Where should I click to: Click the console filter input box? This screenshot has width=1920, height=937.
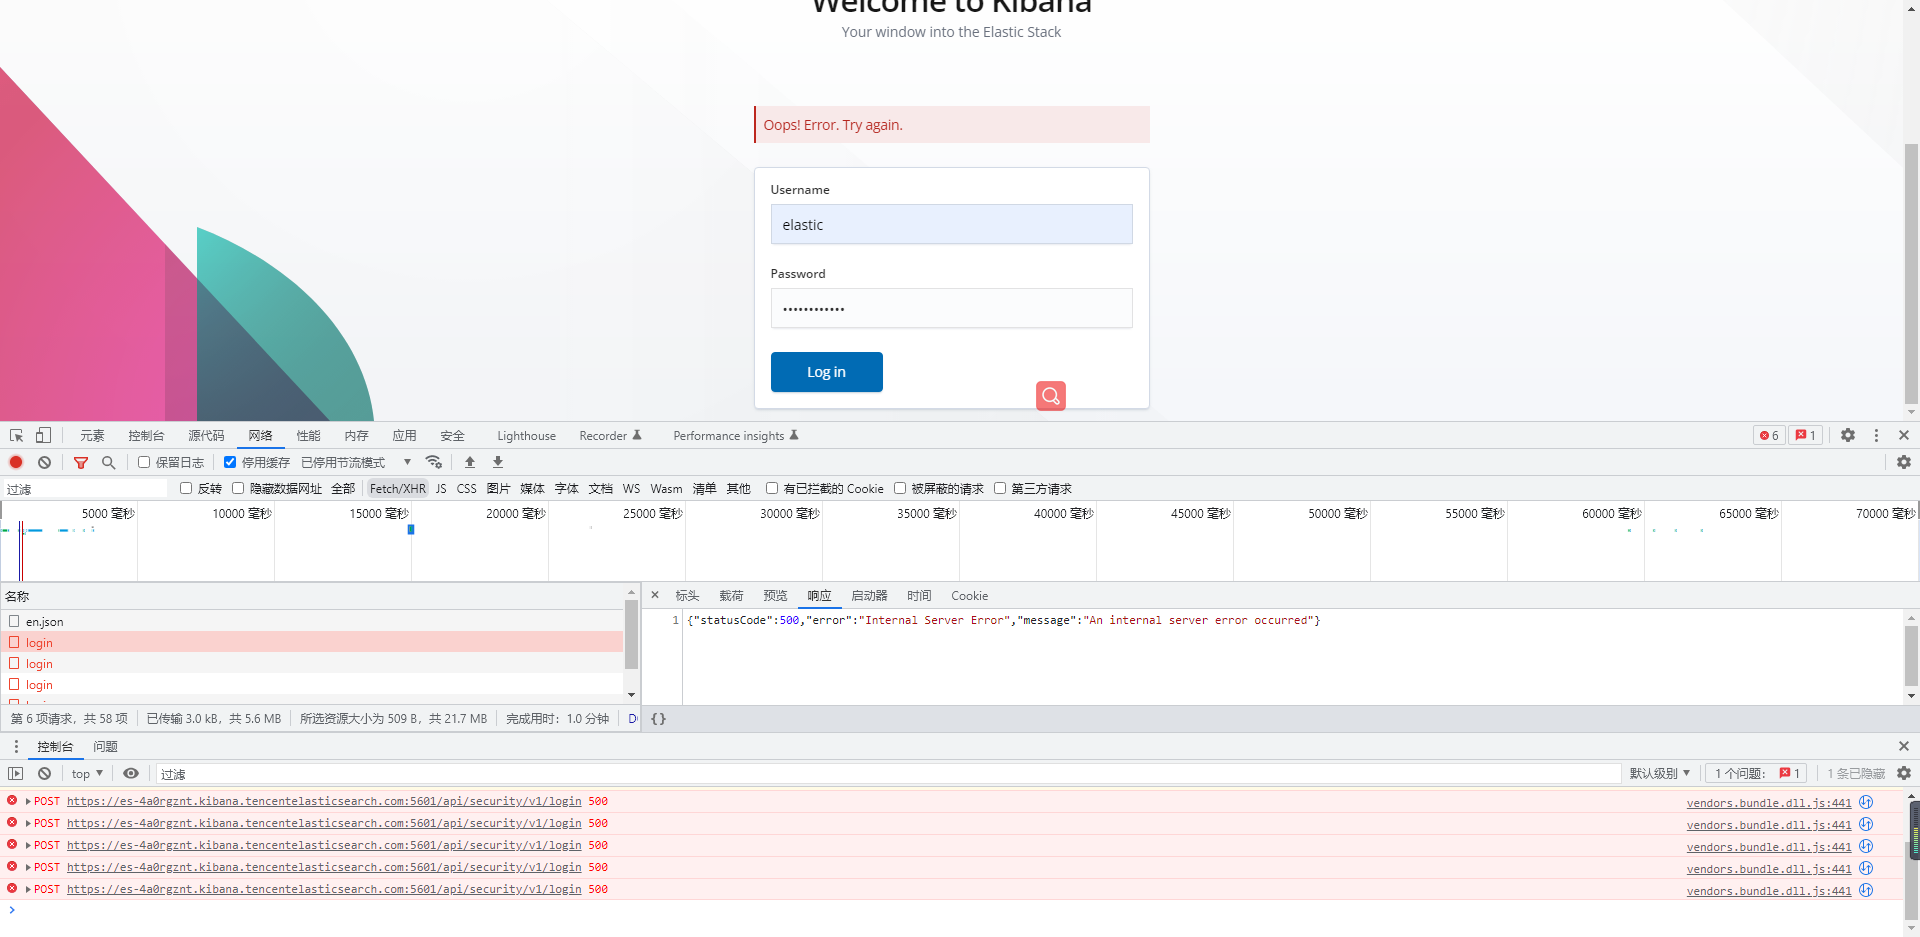pyautogui.click(x=888, y=773)
